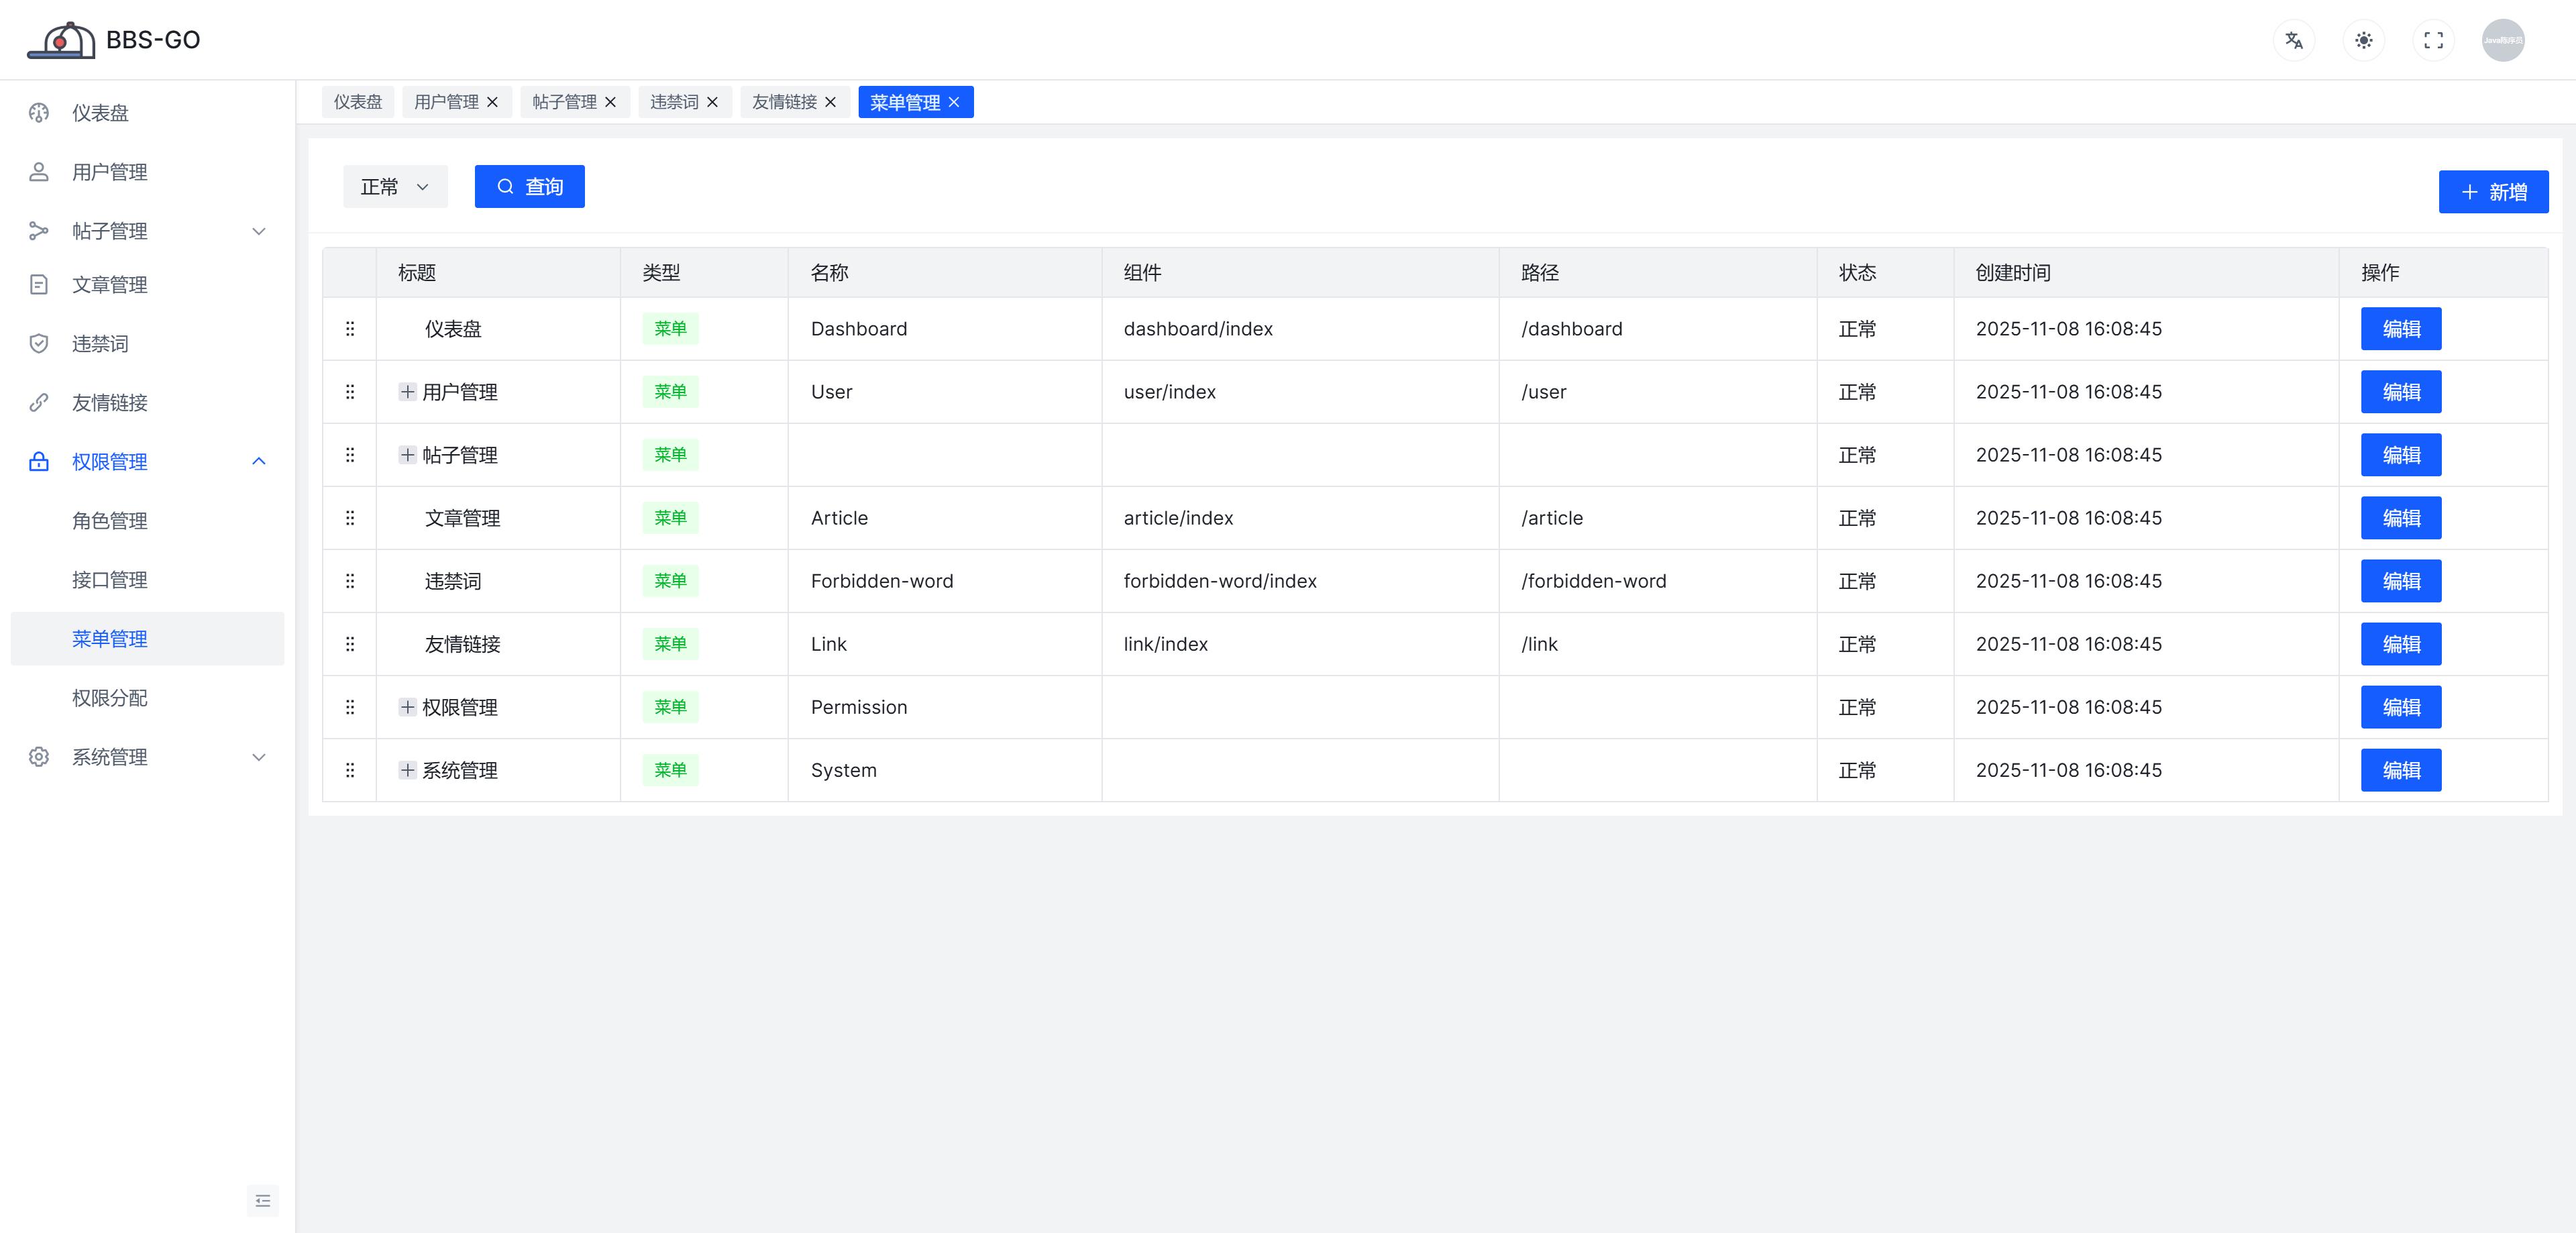Screen dimensions: 2576x1233
Task: Expand the 用户管理 tree row
Action: 407,392
